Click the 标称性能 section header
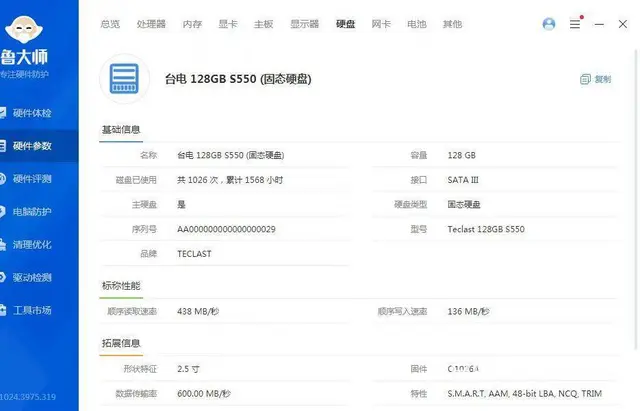 [x=121, y=286]
